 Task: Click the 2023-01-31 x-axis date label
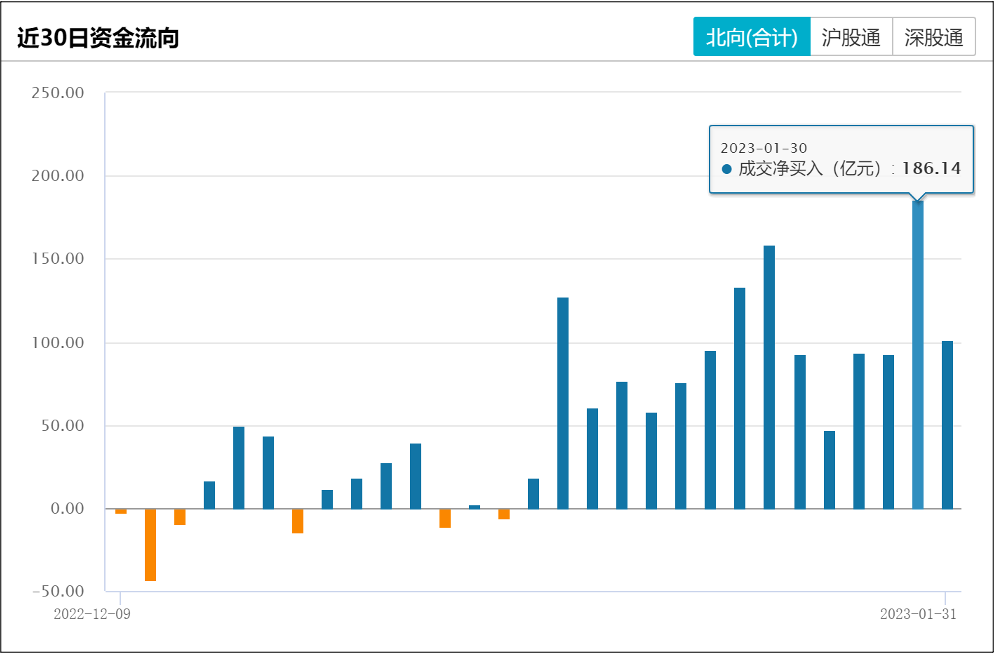(918, 615)
